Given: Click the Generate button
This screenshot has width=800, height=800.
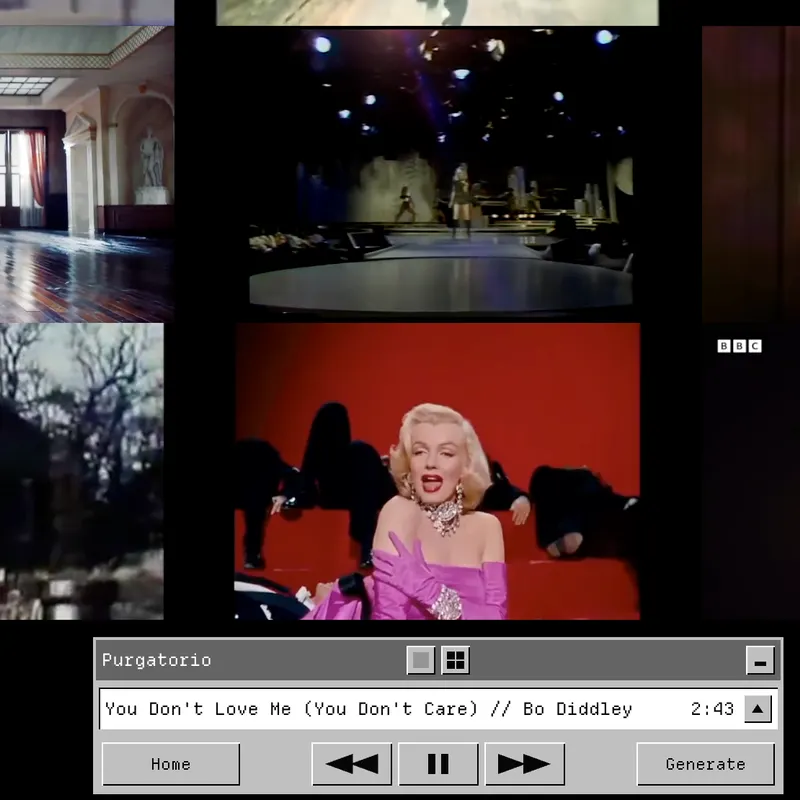Looking at the screenshot, I should tap(706, 764).
